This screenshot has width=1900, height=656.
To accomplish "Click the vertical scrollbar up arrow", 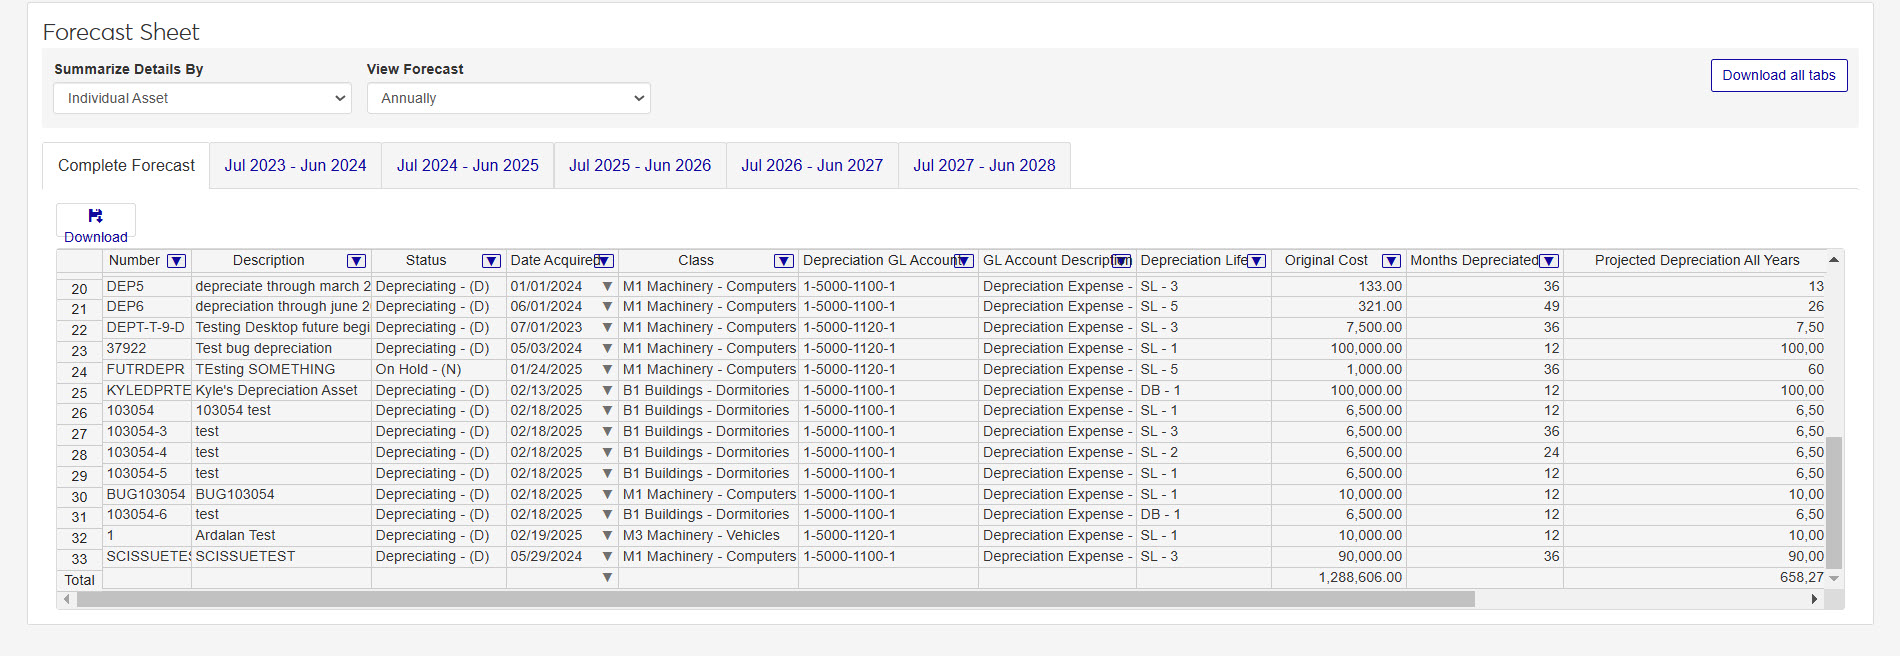I will (1833, 260).
